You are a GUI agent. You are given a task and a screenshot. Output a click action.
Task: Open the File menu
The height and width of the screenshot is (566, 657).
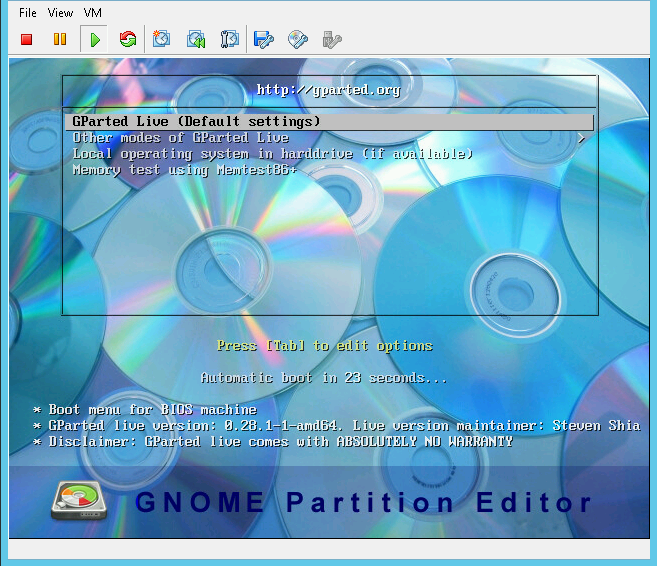coord(28,13)
